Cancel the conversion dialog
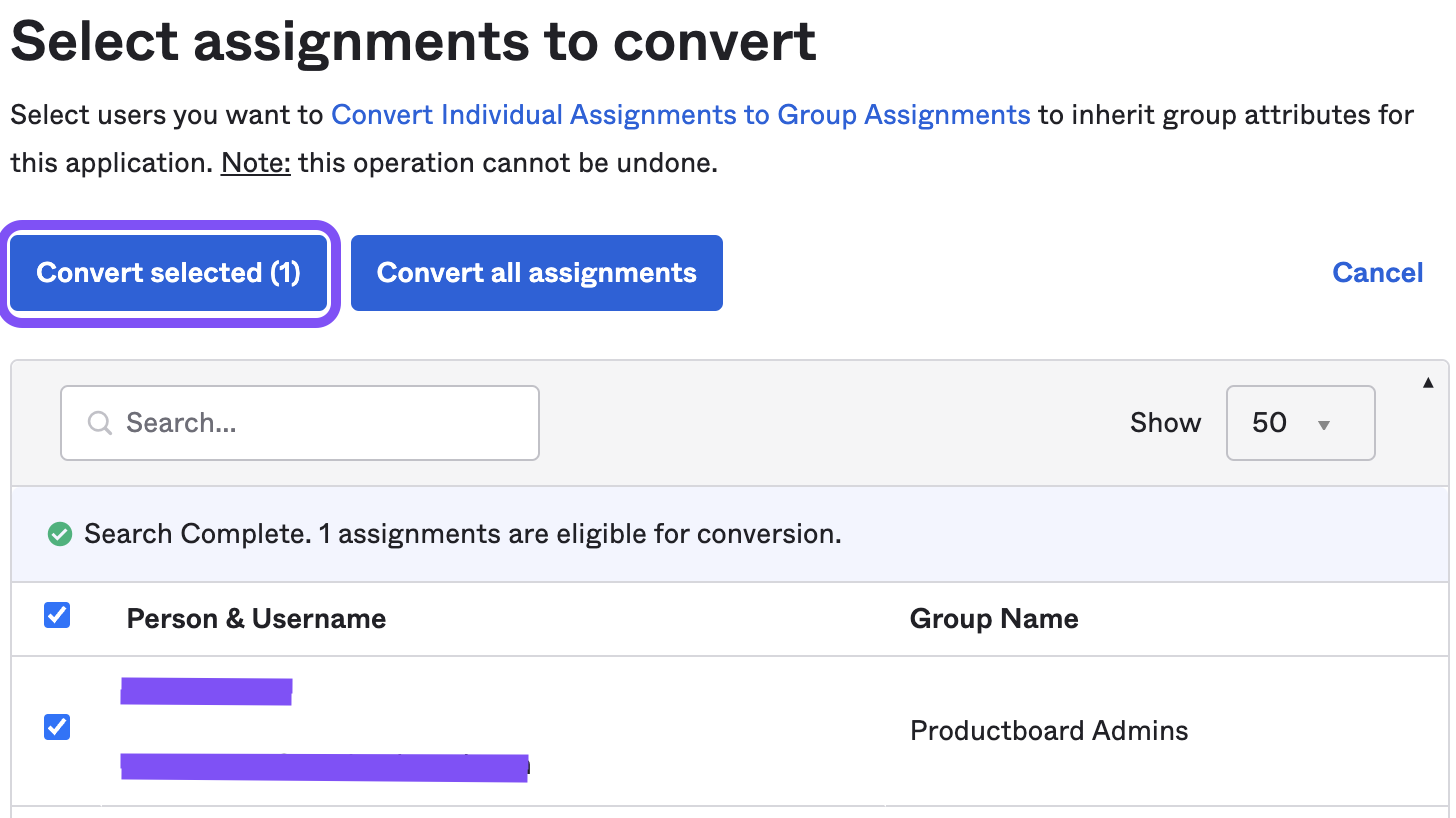This screenshot has width=1456, height=818. click(1377, 273)
